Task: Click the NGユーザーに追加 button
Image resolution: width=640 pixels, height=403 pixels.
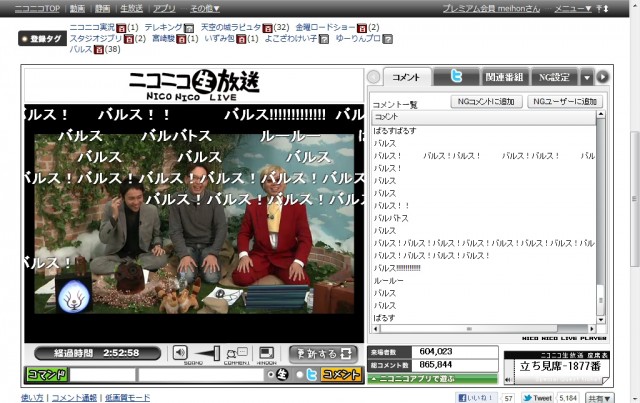Action: pyautogui.click(x=565, y=102)
